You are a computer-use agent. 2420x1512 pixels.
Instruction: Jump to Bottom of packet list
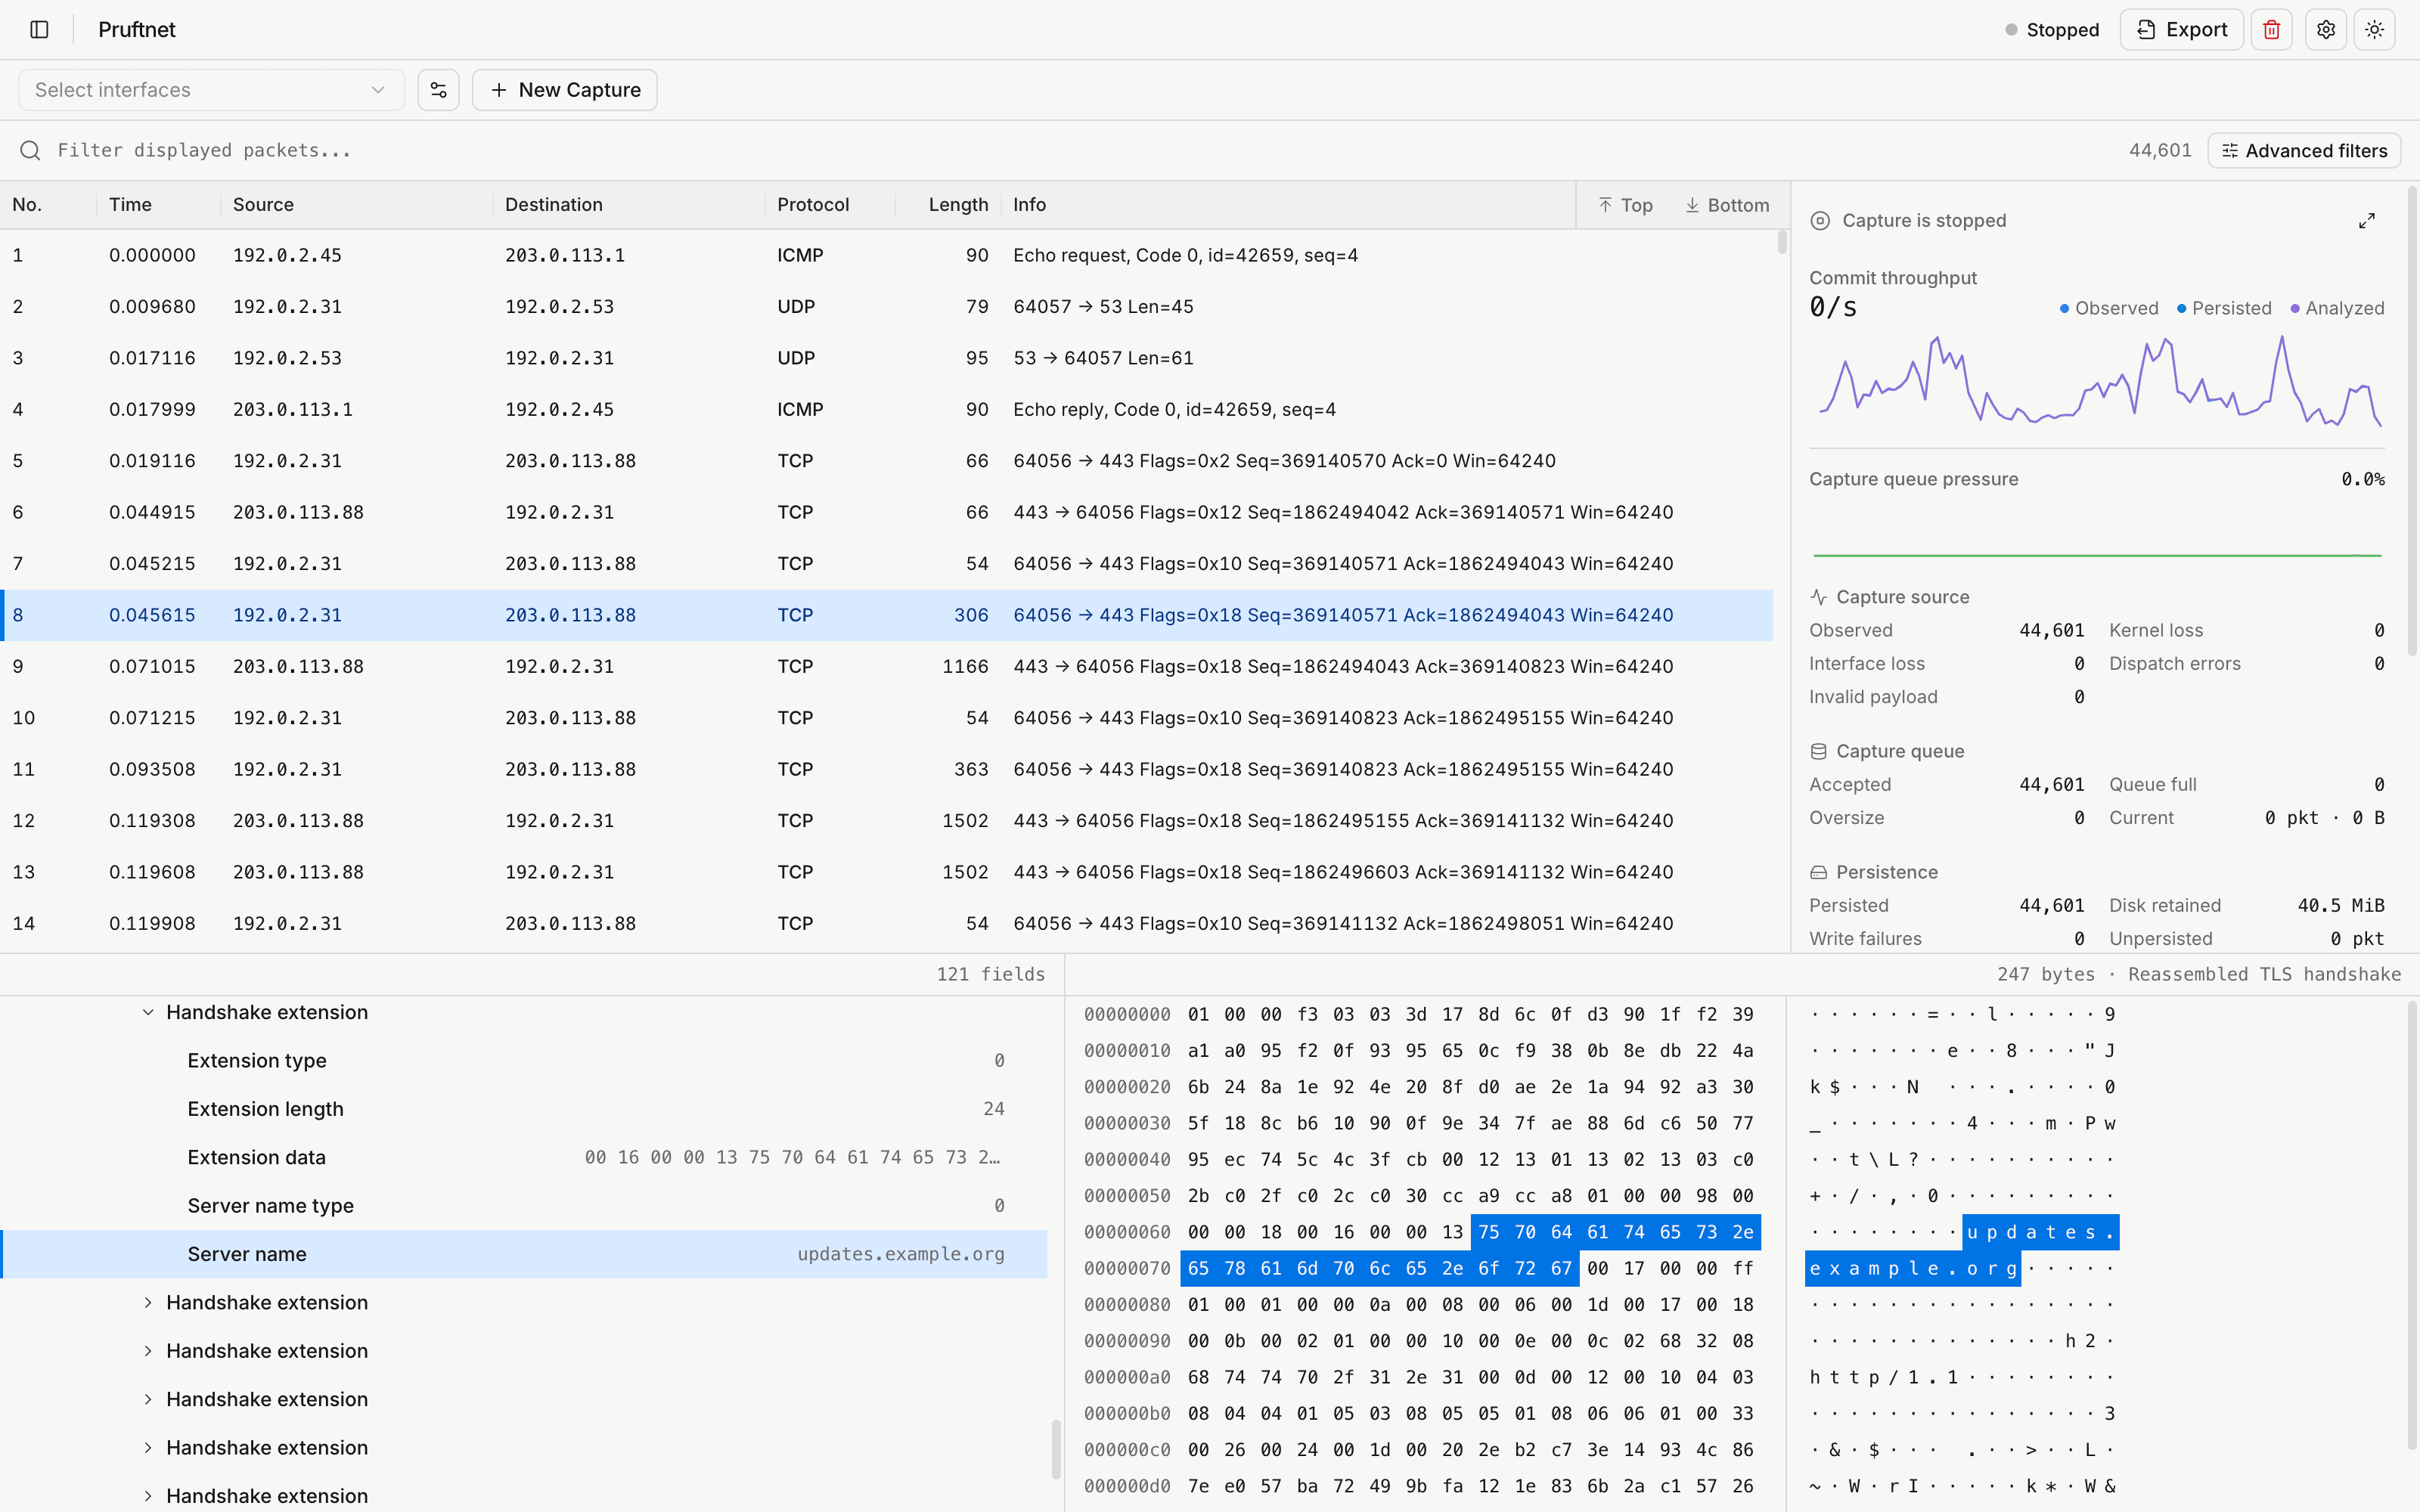pos(1727,205)
